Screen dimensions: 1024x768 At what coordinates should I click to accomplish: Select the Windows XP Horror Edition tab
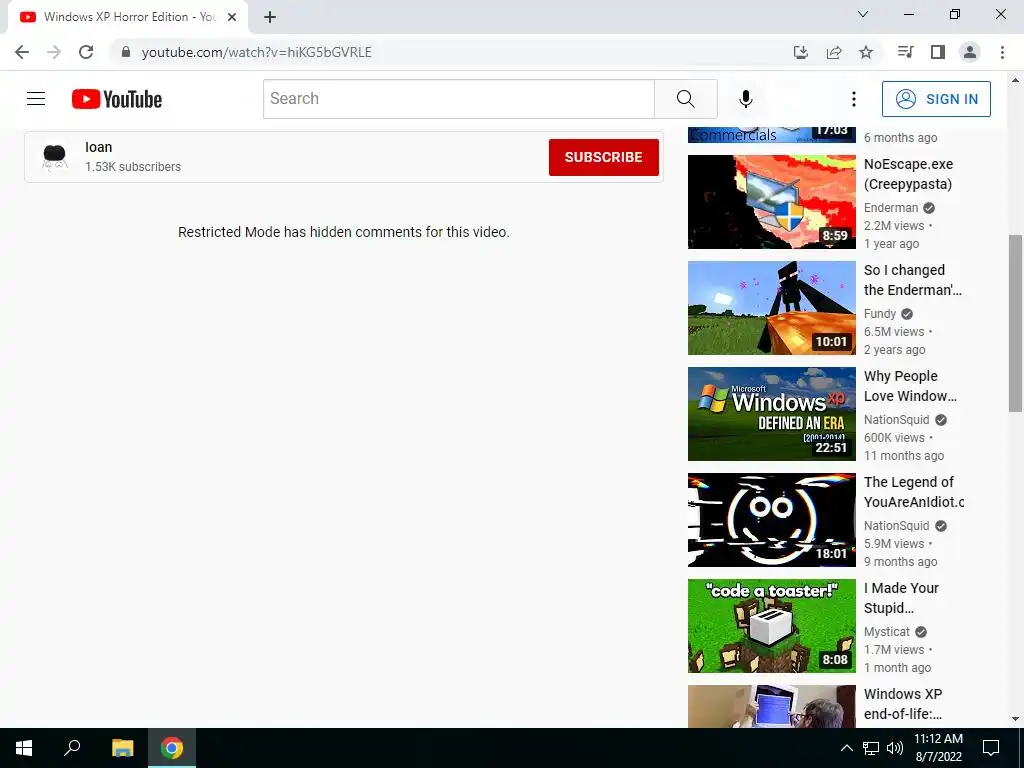coord(128,17)
